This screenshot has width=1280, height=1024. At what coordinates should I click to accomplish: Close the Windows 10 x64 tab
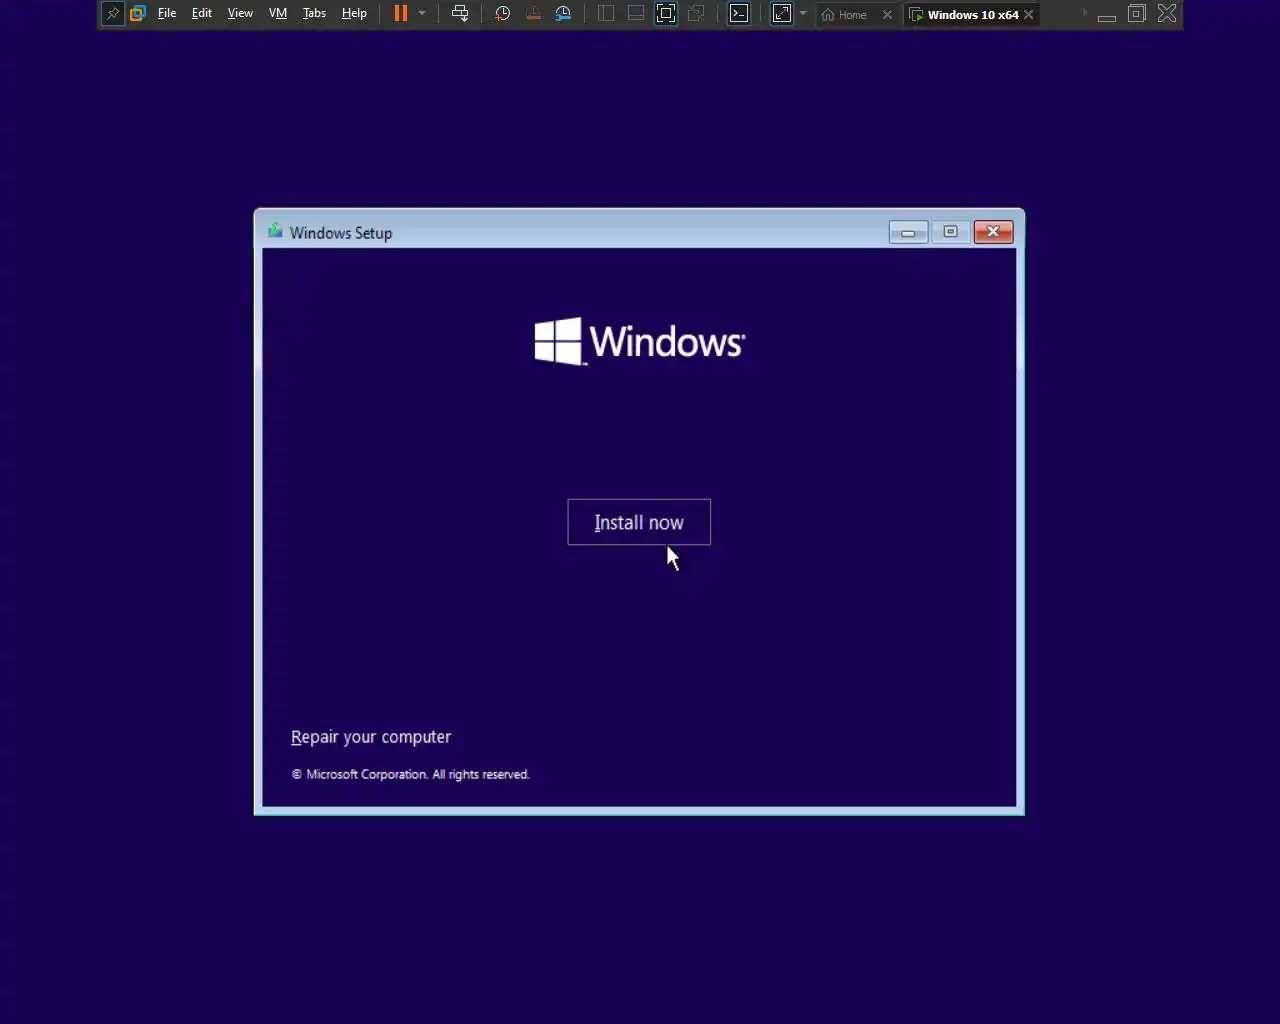coord(1028,14)
